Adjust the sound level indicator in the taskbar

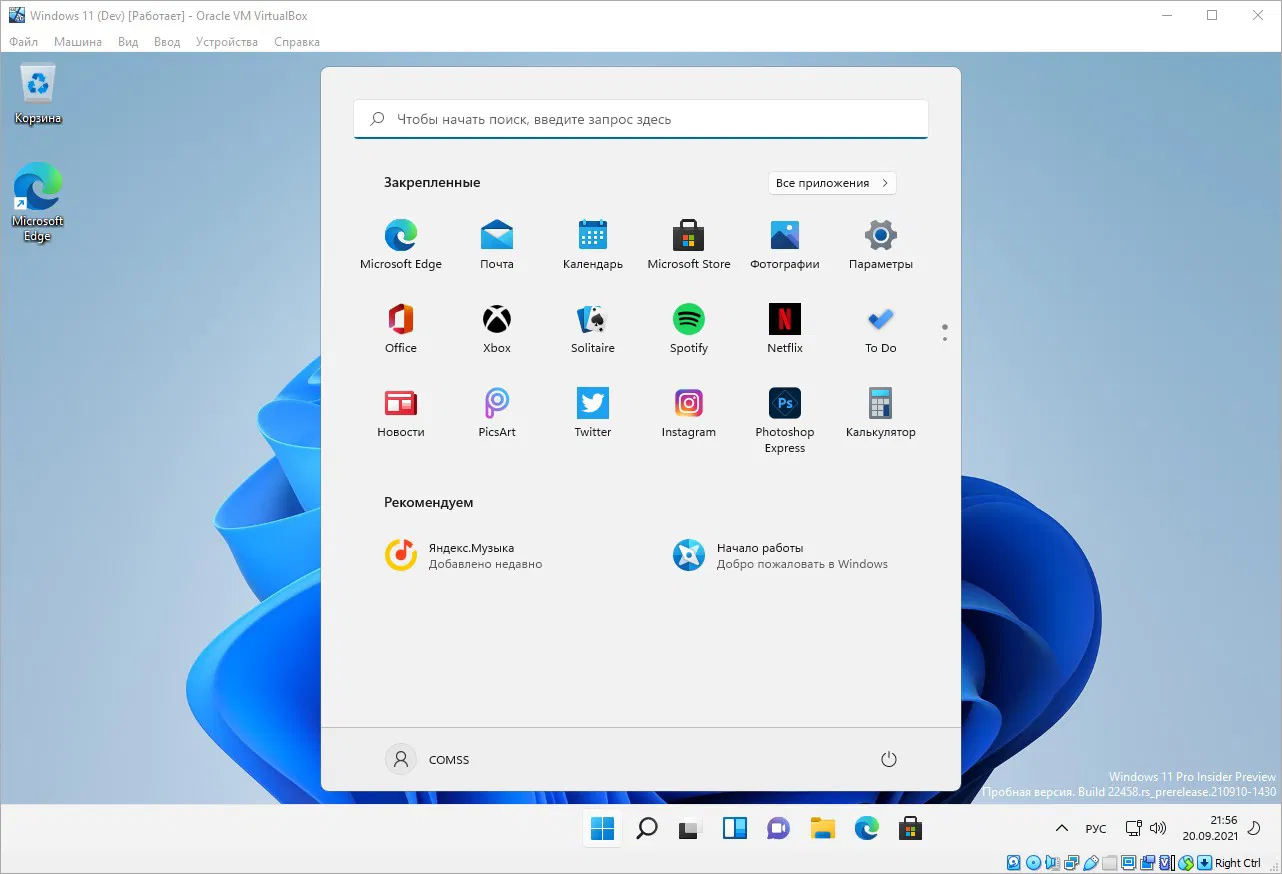[1158, 828]
